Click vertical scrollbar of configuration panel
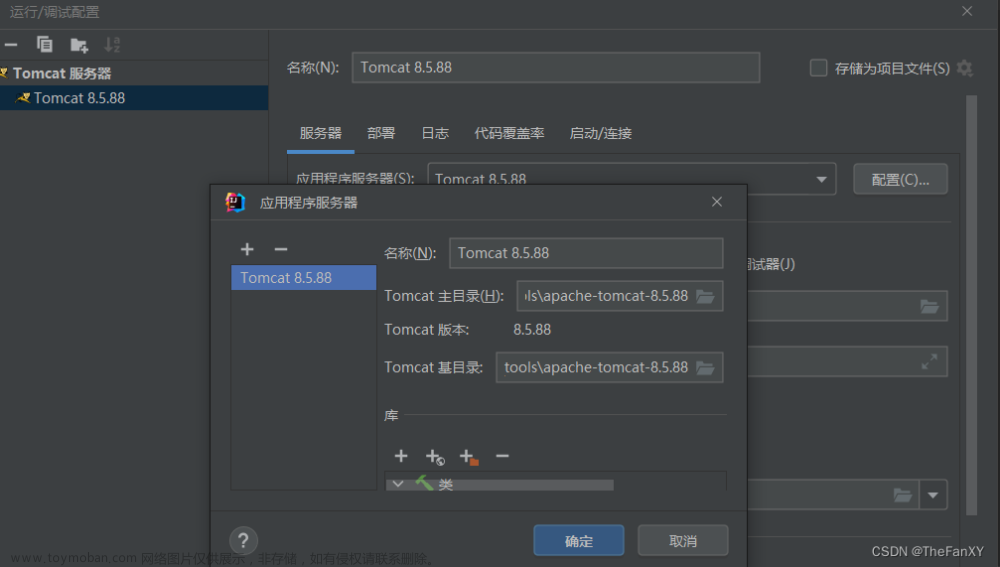The image size is (1000, 567). tap(971, 305)
